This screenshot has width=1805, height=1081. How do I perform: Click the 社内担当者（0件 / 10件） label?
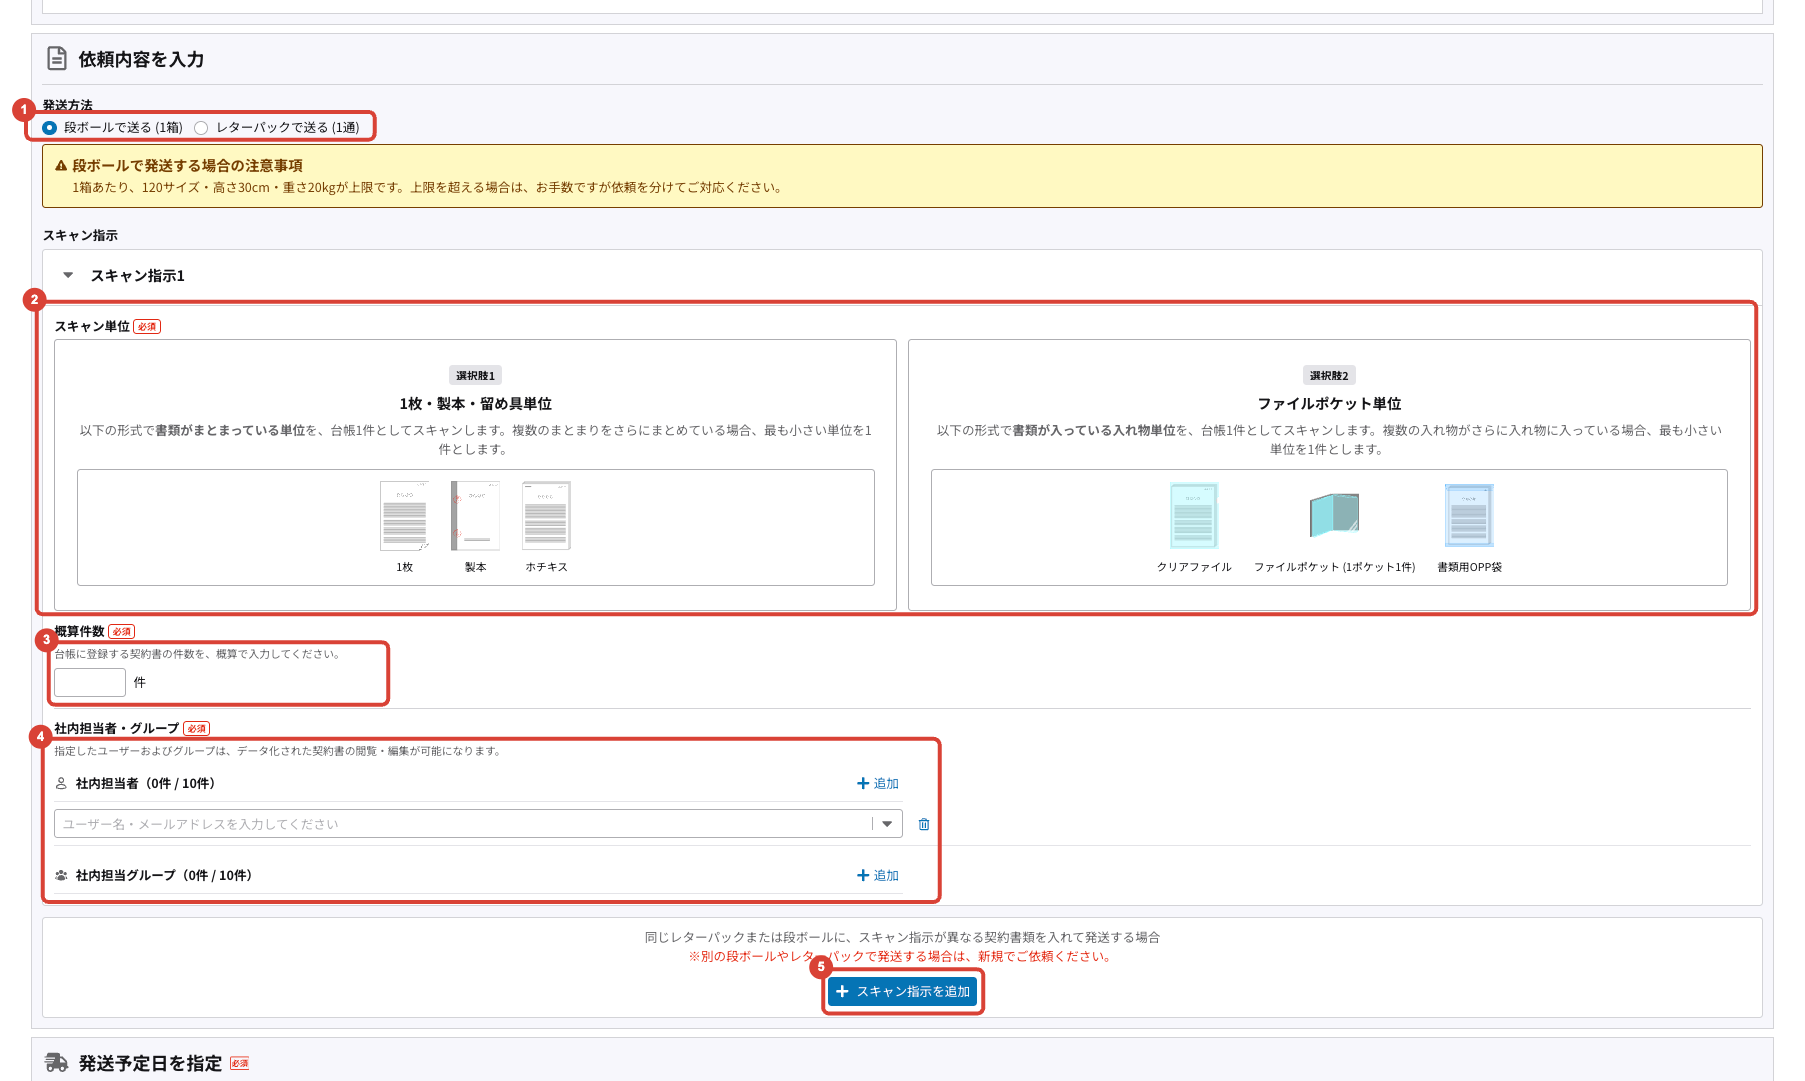146,784
